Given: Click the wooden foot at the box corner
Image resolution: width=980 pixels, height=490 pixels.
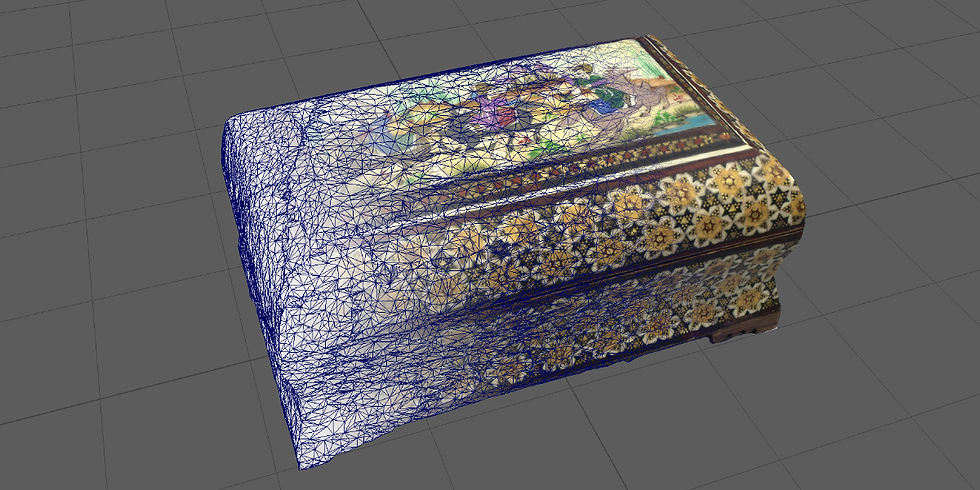Looking at the screenshot, I should tap(746, 326).
